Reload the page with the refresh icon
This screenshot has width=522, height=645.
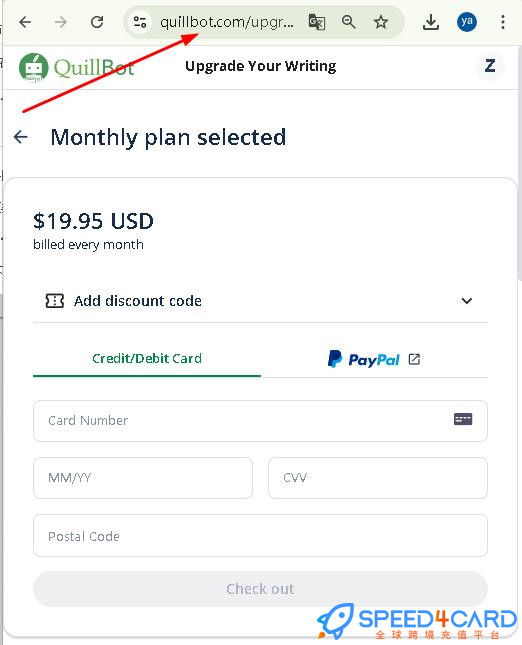pyautogui.click(x=97, y=22)
